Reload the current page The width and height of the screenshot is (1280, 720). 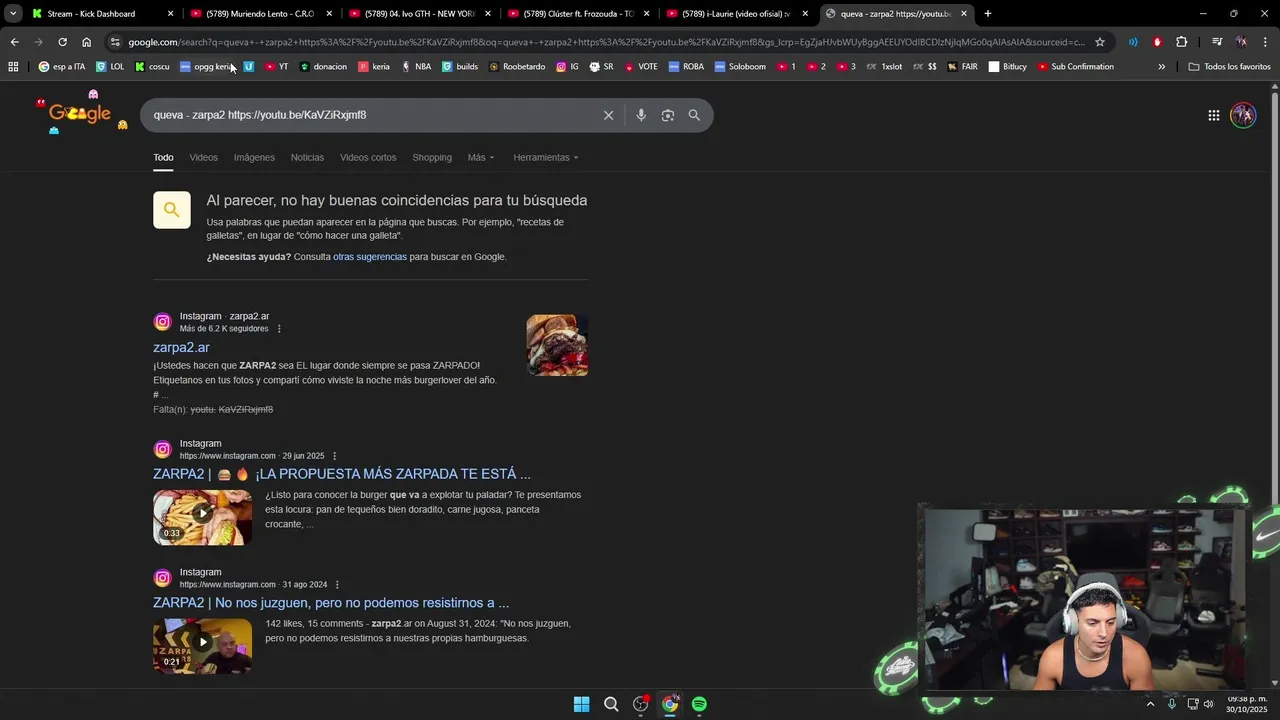coord(62,42)
